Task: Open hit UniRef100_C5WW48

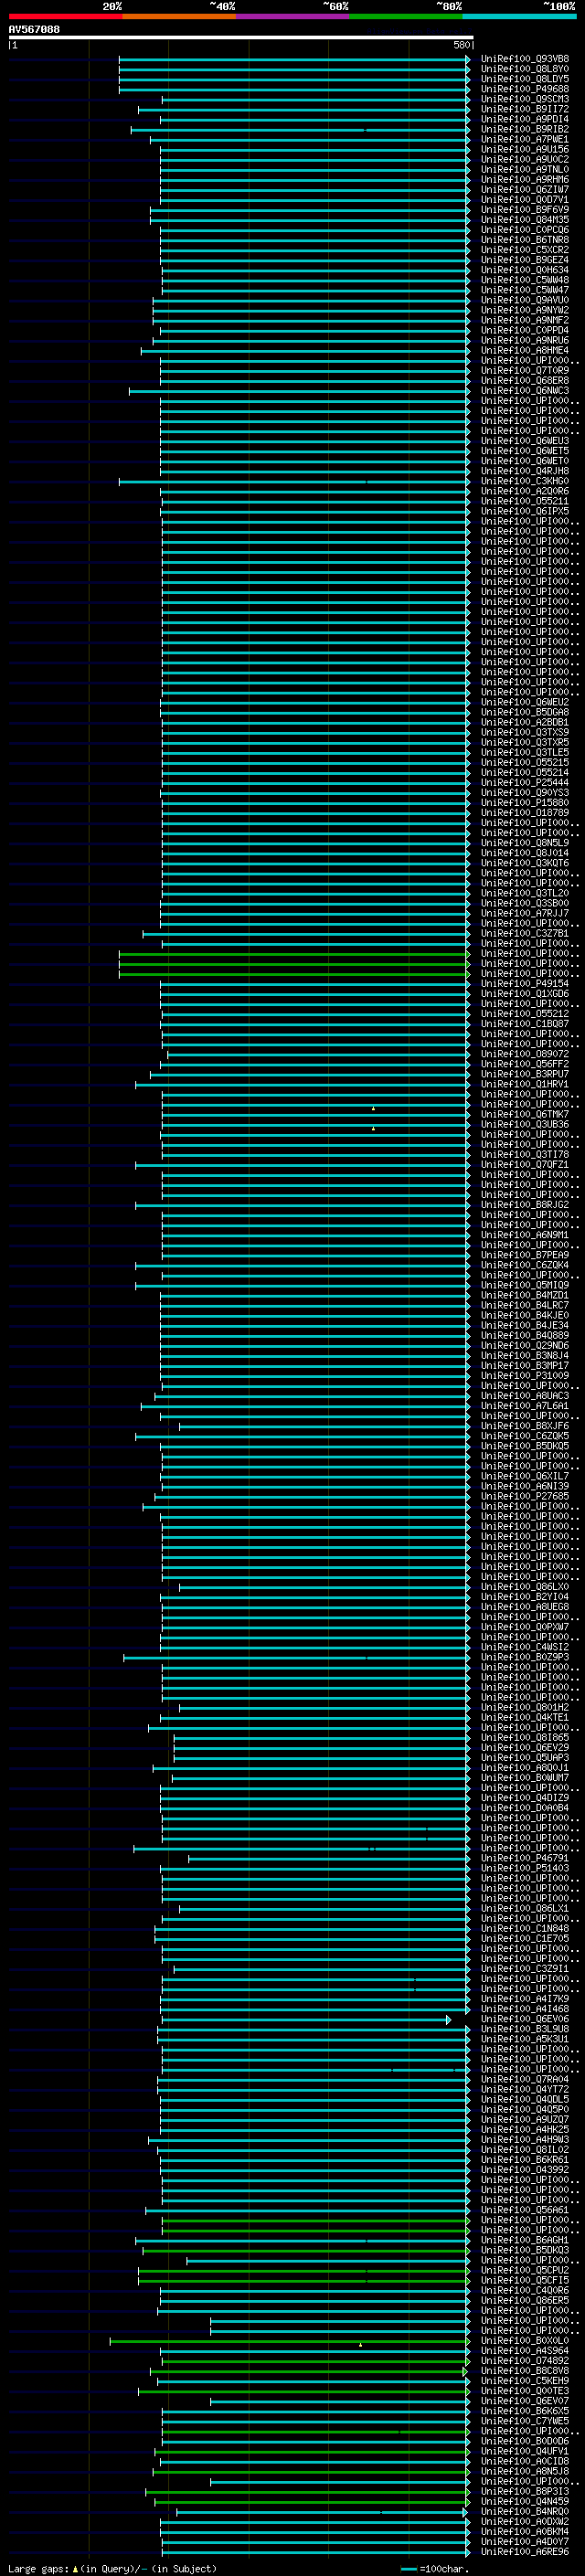Action: point(525,280)
